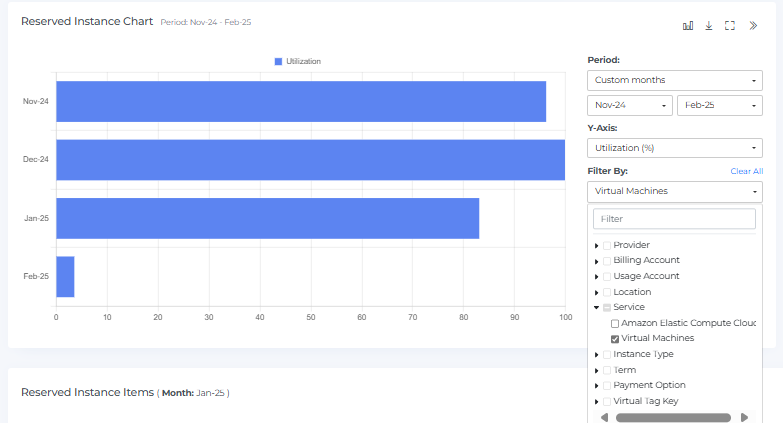Expand the chart to fullscreen
Viewport: 783px width, 423px height.
tap(730, 26)
